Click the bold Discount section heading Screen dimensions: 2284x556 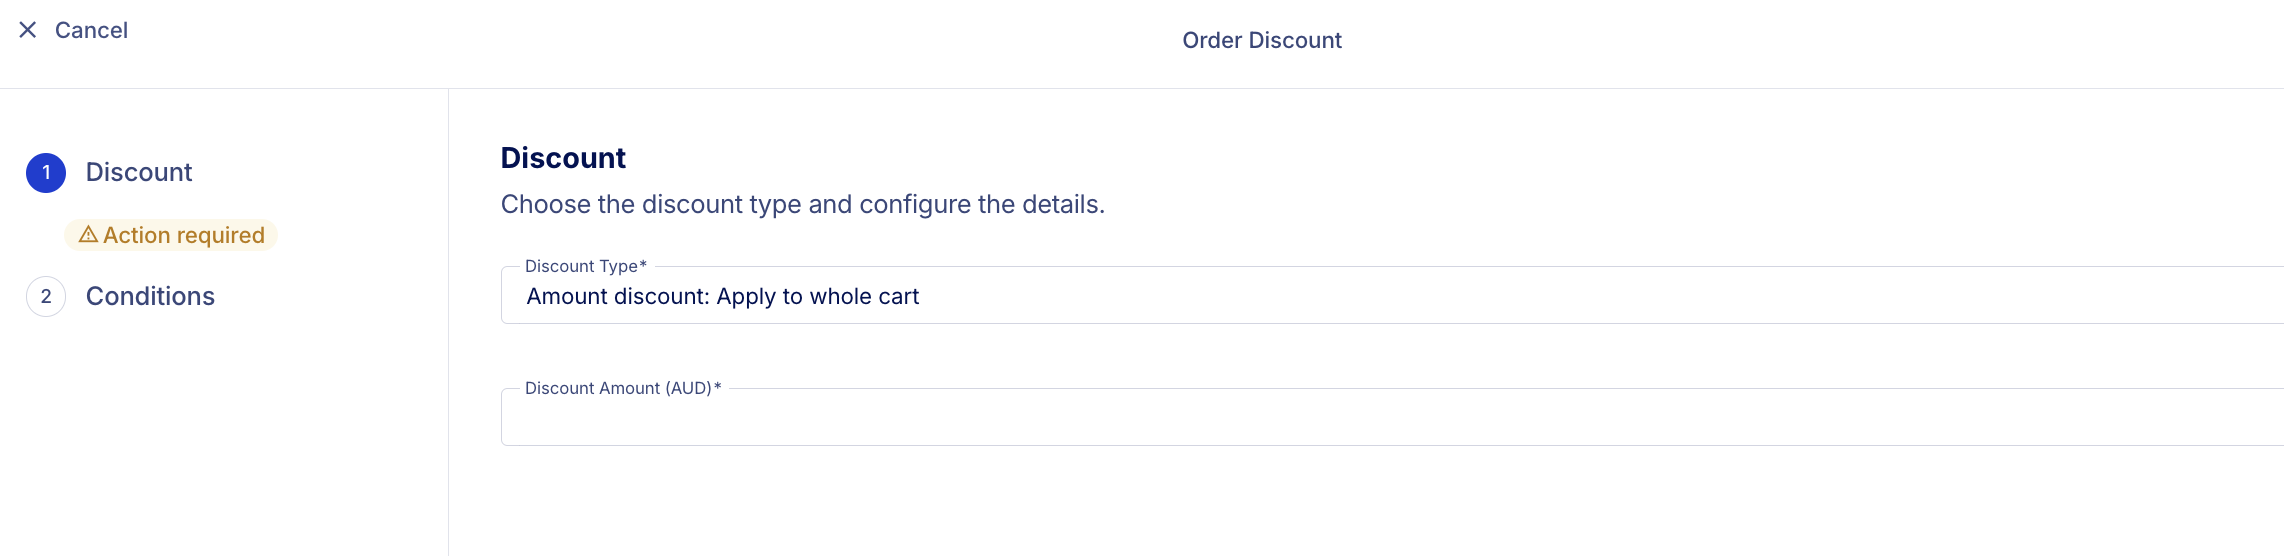[563, 158]
